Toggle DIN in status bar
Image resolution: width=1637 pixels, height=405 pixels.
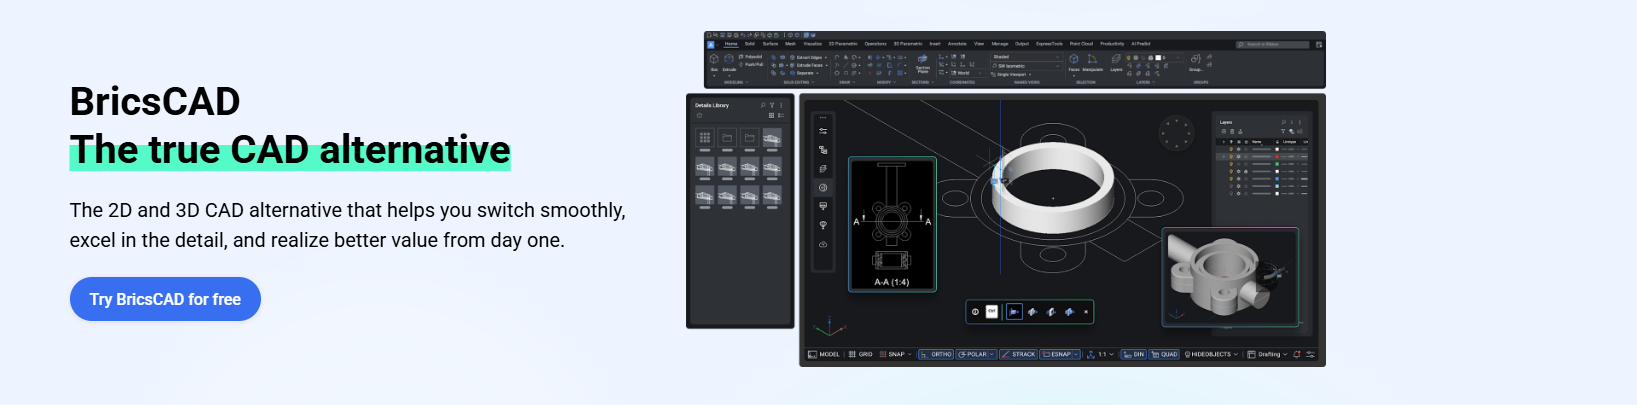point(1134,354)
